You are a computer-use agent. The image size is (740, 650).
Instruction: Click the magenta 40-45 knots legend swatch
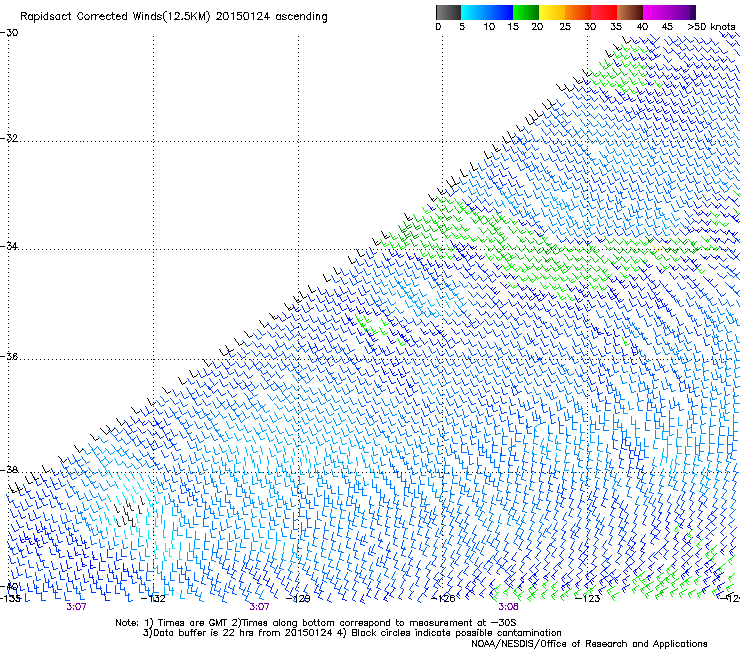(656, 12)
